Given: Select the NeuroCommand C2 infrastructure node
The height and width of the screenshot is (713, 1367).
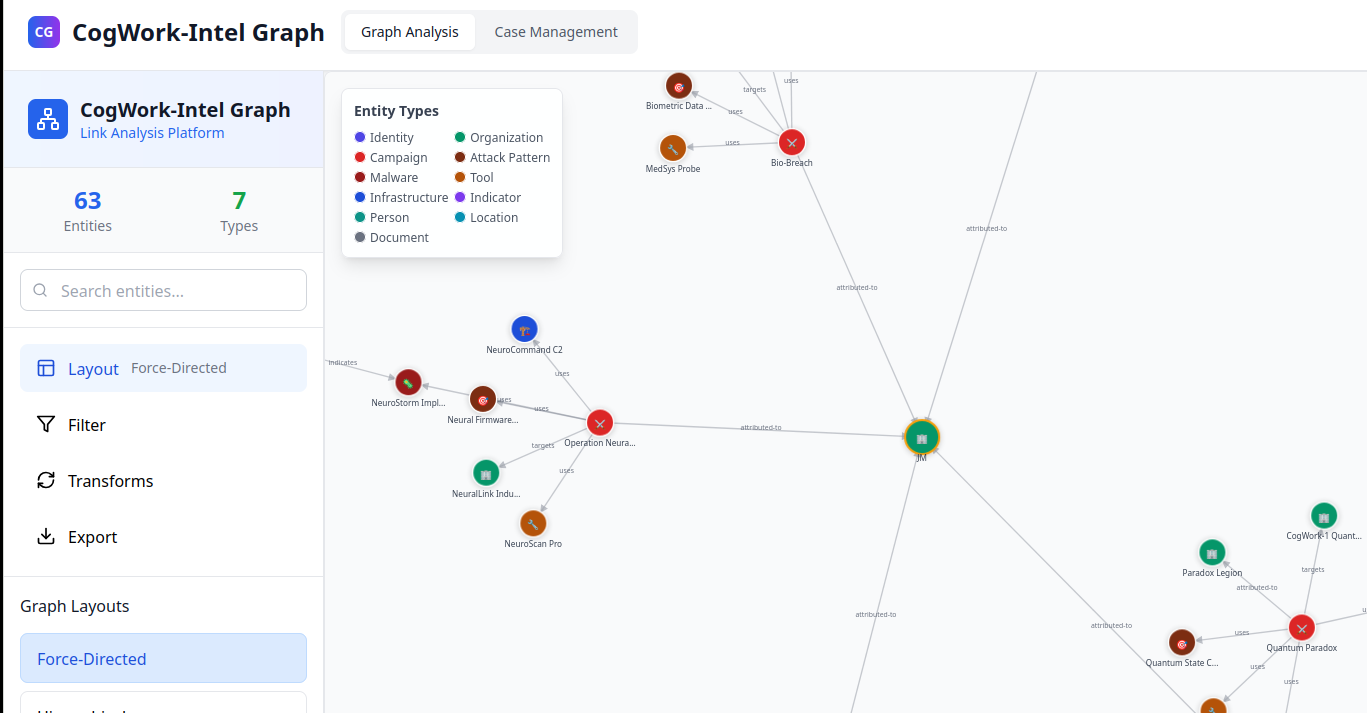Looking at the screenshot, I should (524, 329).
